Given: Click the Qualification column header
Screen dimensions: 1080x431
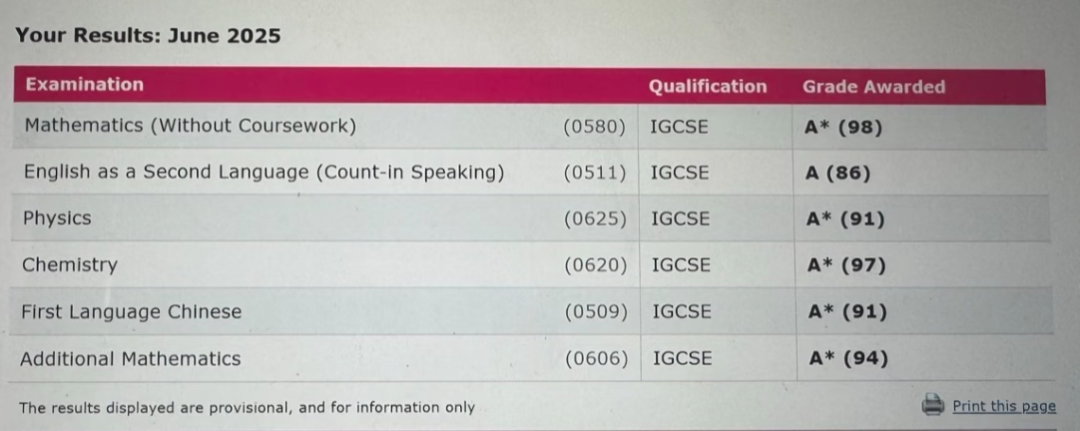Looking at the screenshot, I should 707,86.
